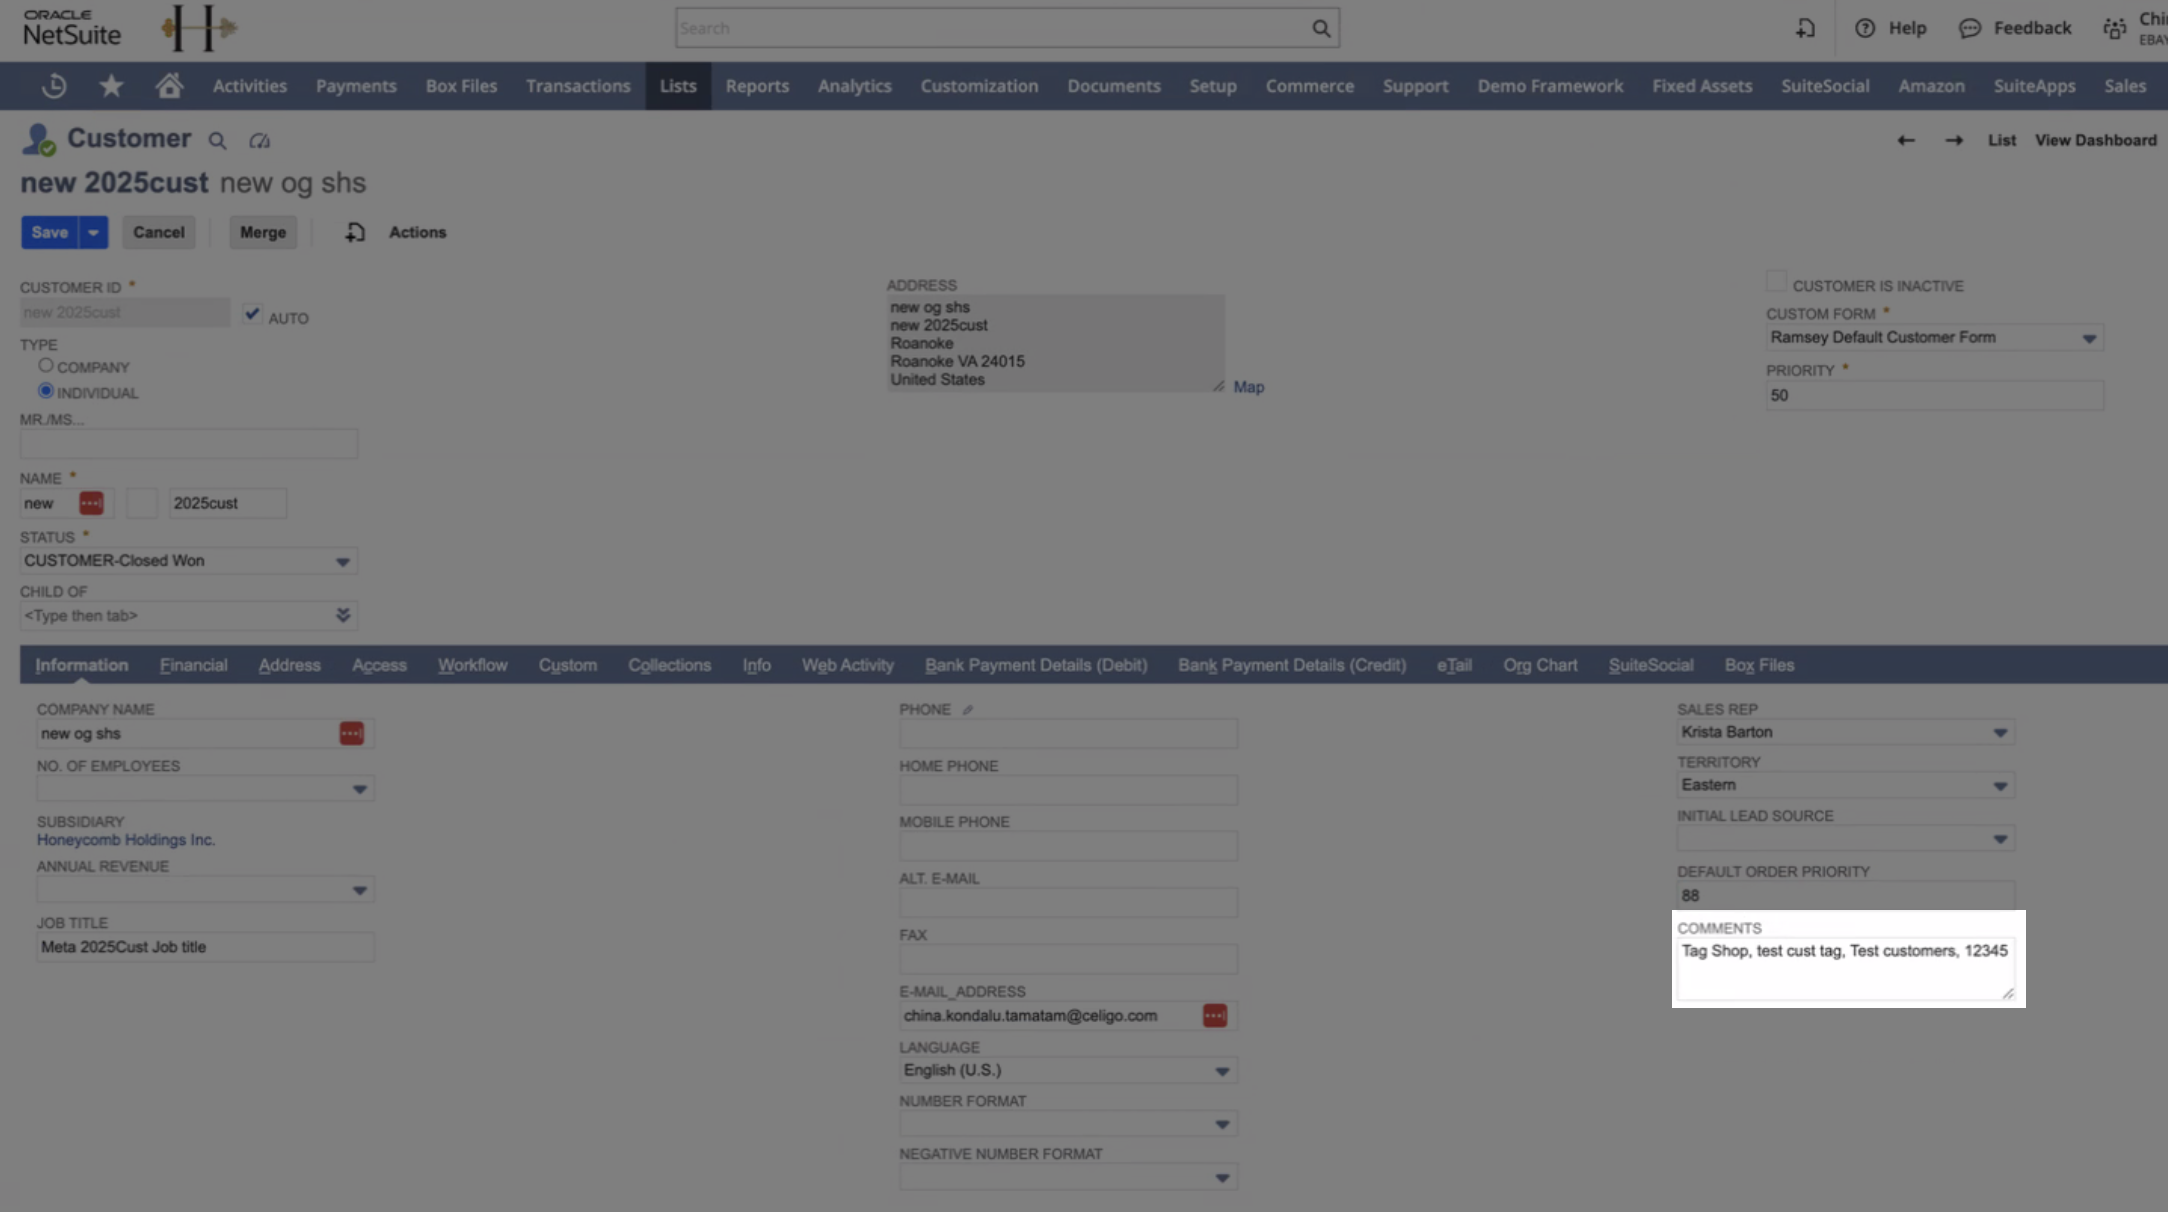Image resolution: width=2168 pixels, height=1212 pixels.
Task: Click the red icon beside email address
Action: 1214,1015
